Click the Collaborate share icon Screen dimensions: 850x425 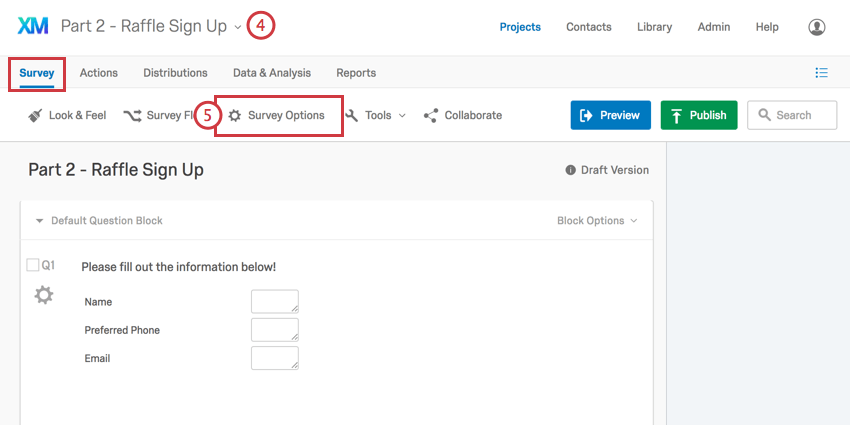[431, 115]
